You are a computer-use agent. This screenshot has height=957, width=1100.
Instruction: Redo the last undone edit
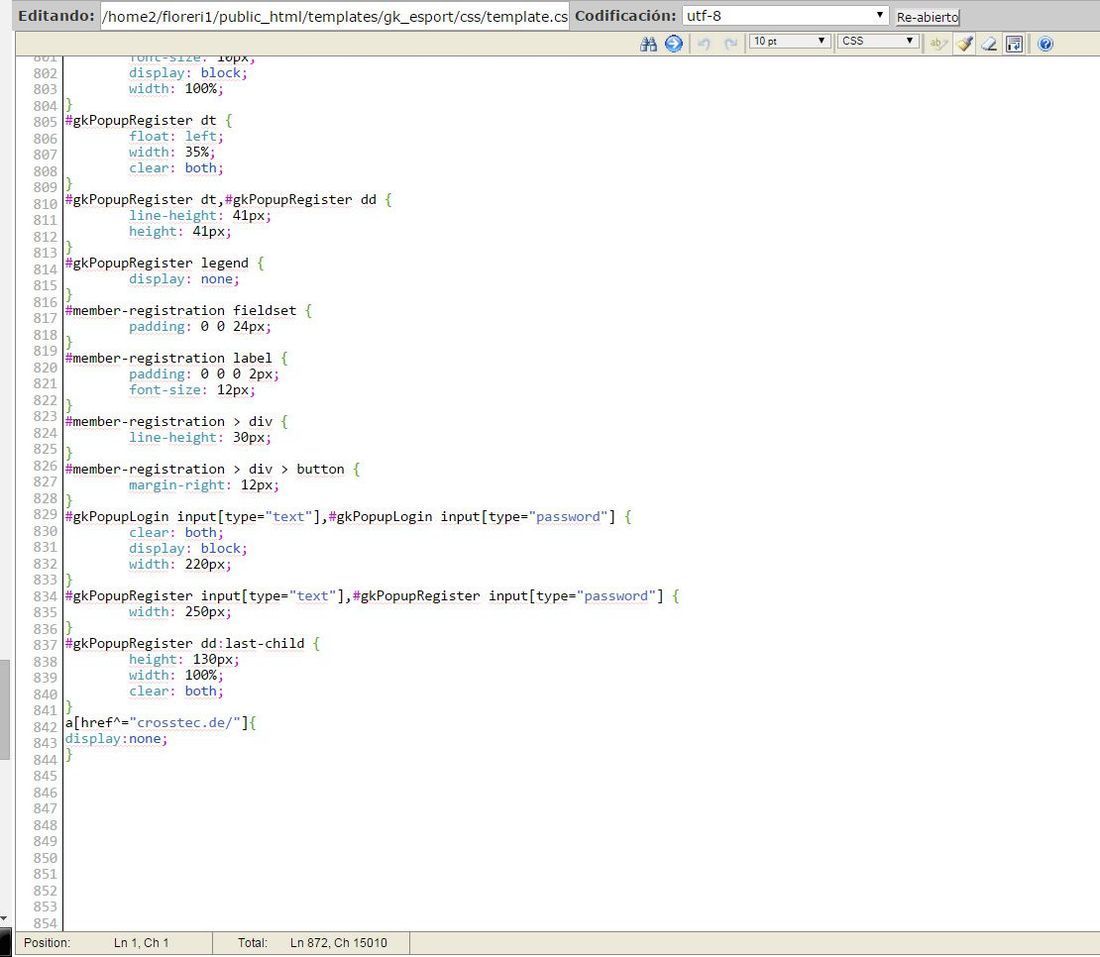[730, 44]
